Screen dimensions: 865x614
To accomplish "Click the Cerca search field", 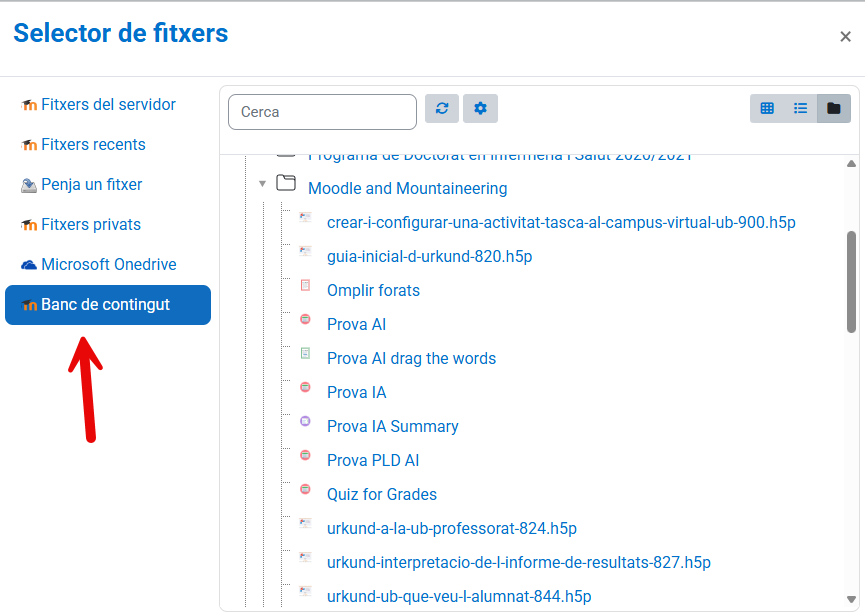I will (x=322, y=112).
